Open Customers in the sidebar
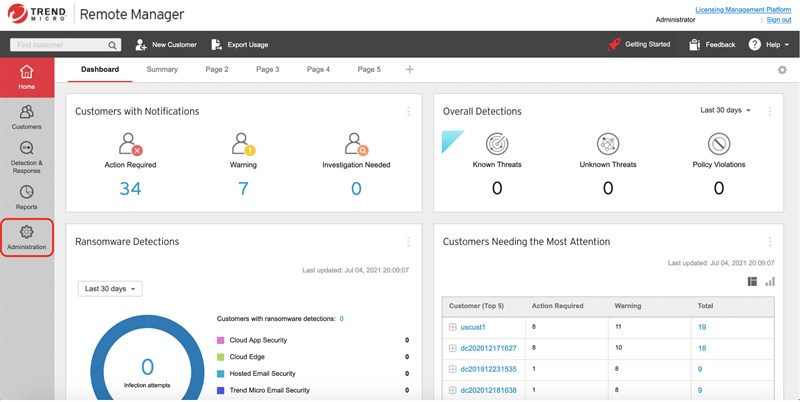This screenshot has width=800, height=402. pyautogui.click(x=27, y=117)
